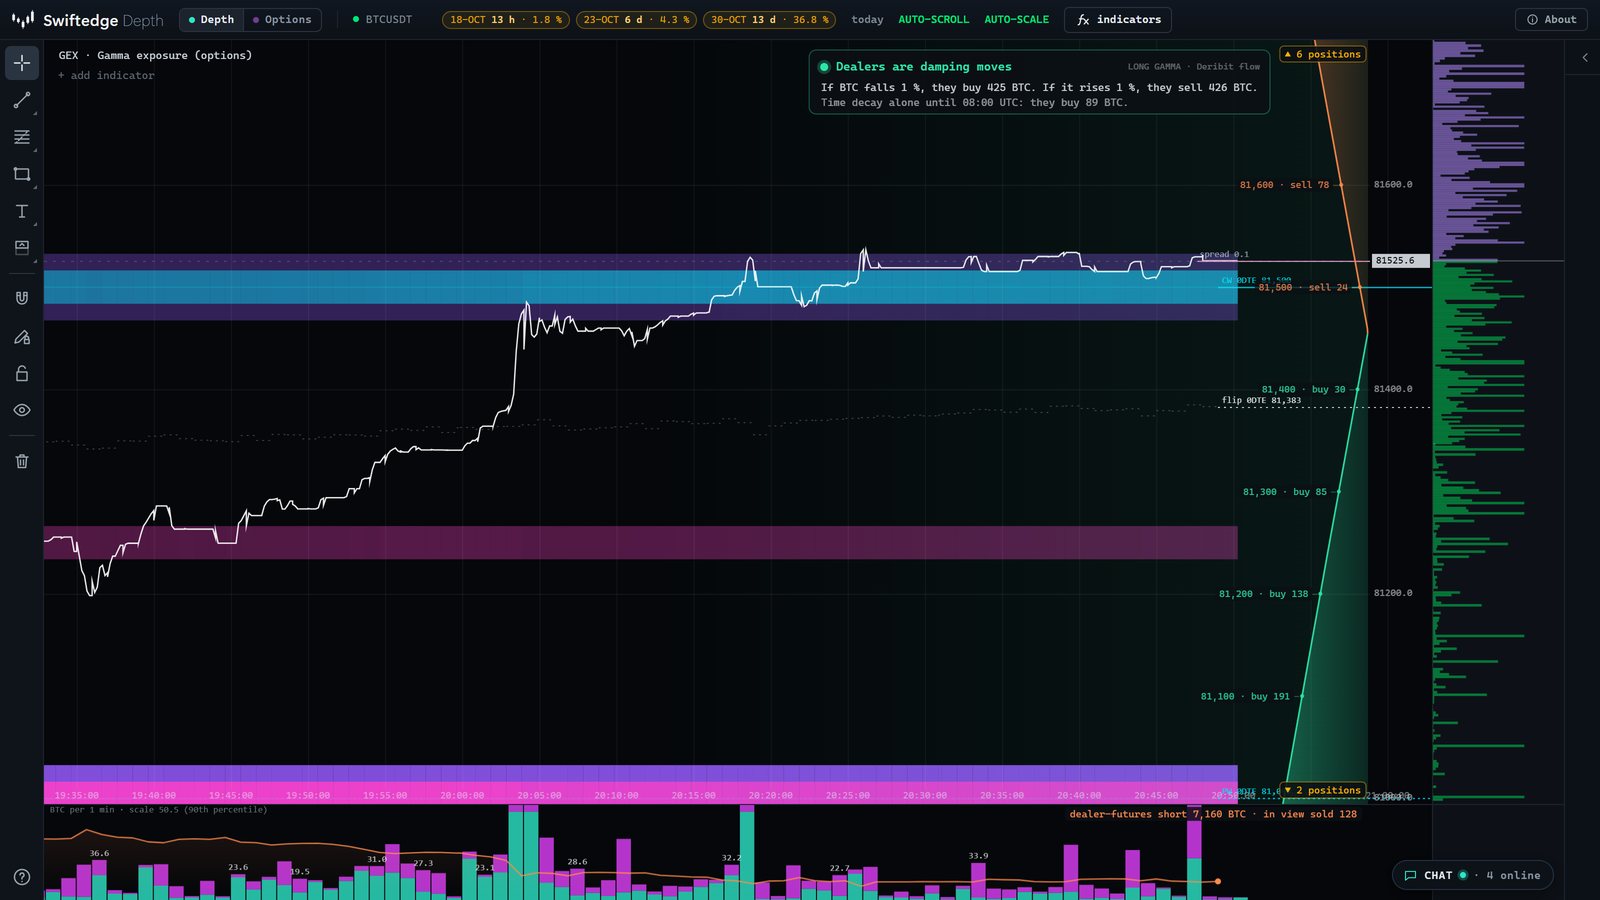Toggle AUTO-SCALE
The height and width of the screenshot is (900, 1600).
click(x=1017, y=20)
